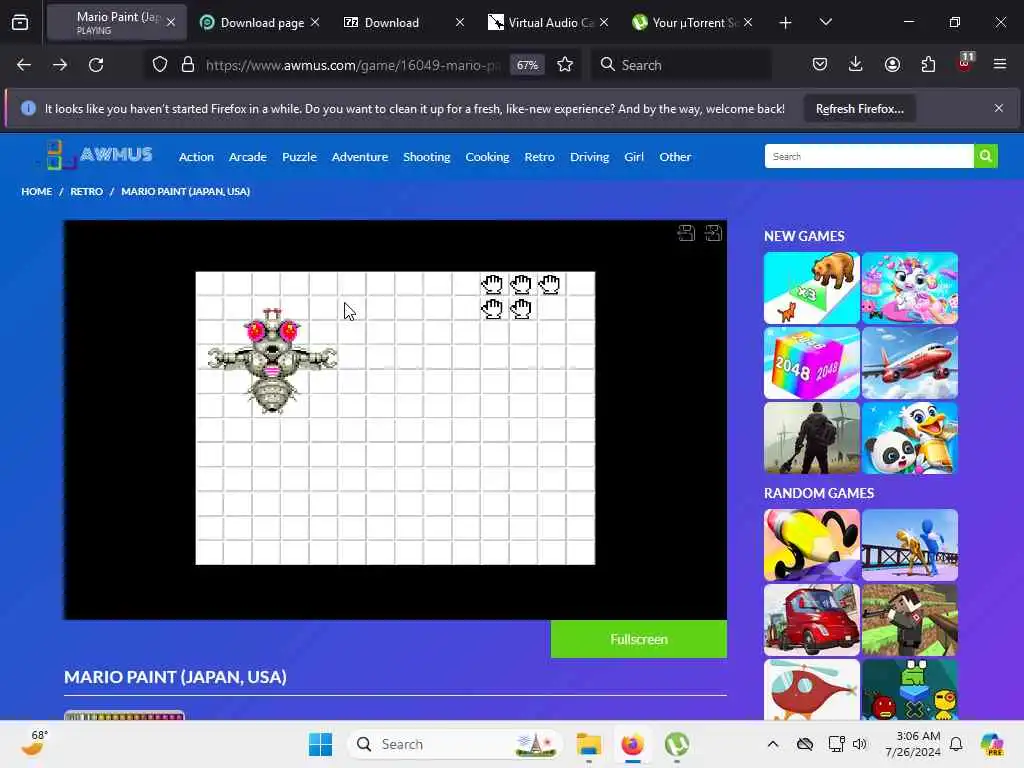The width and height of the screenshot is (1024, 768).
Task: Go forward to the next page
Action: pos(59,65)
